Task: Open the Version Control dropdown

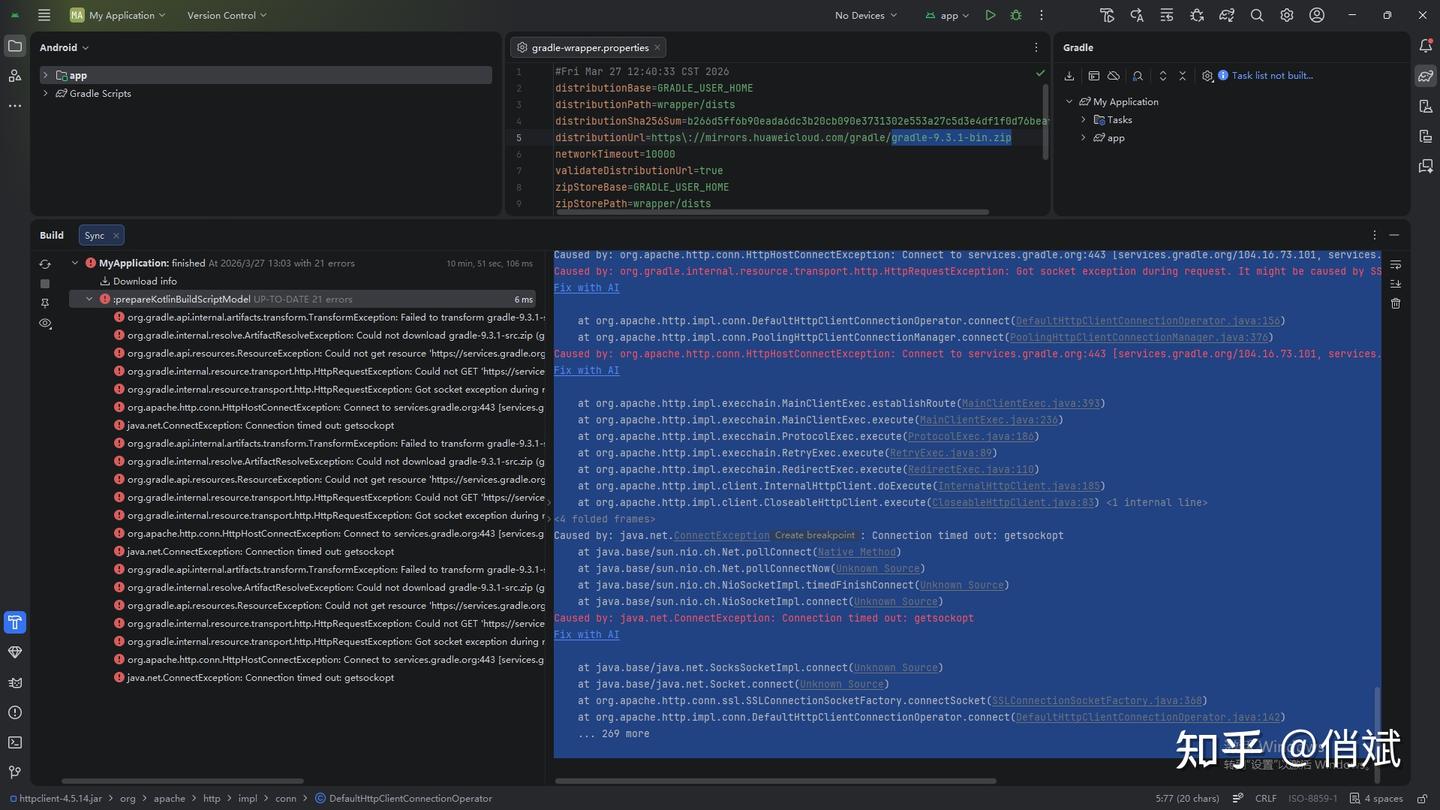Action: click(227, 15)
